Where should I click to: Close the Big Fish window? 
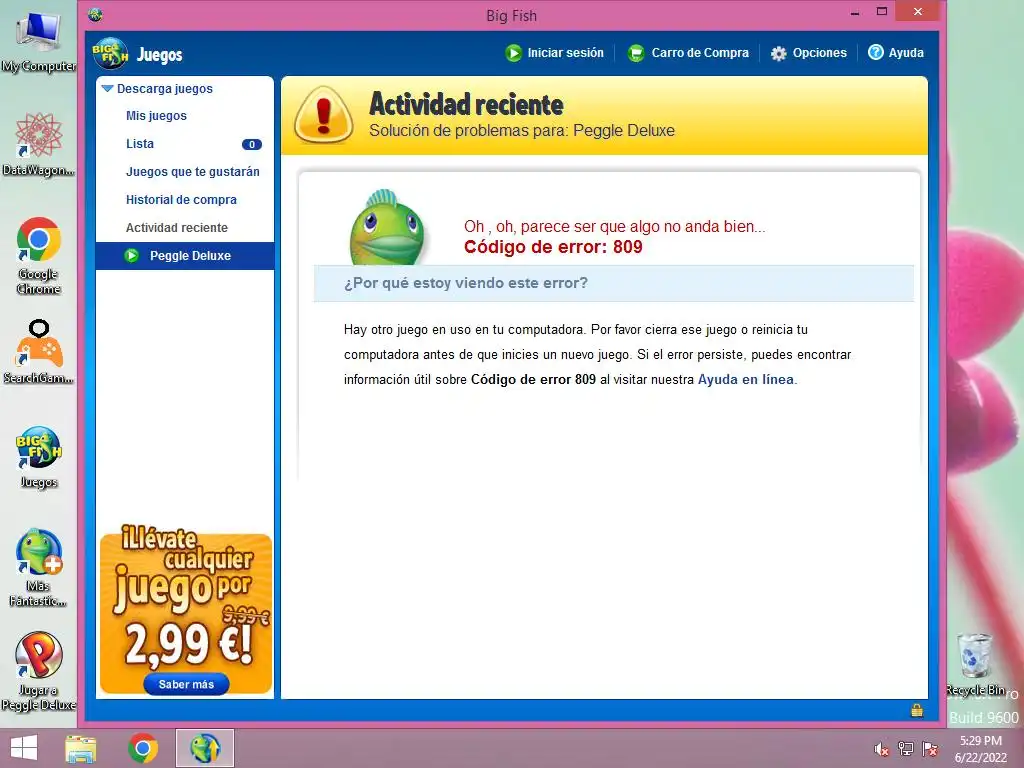[918, 12]
